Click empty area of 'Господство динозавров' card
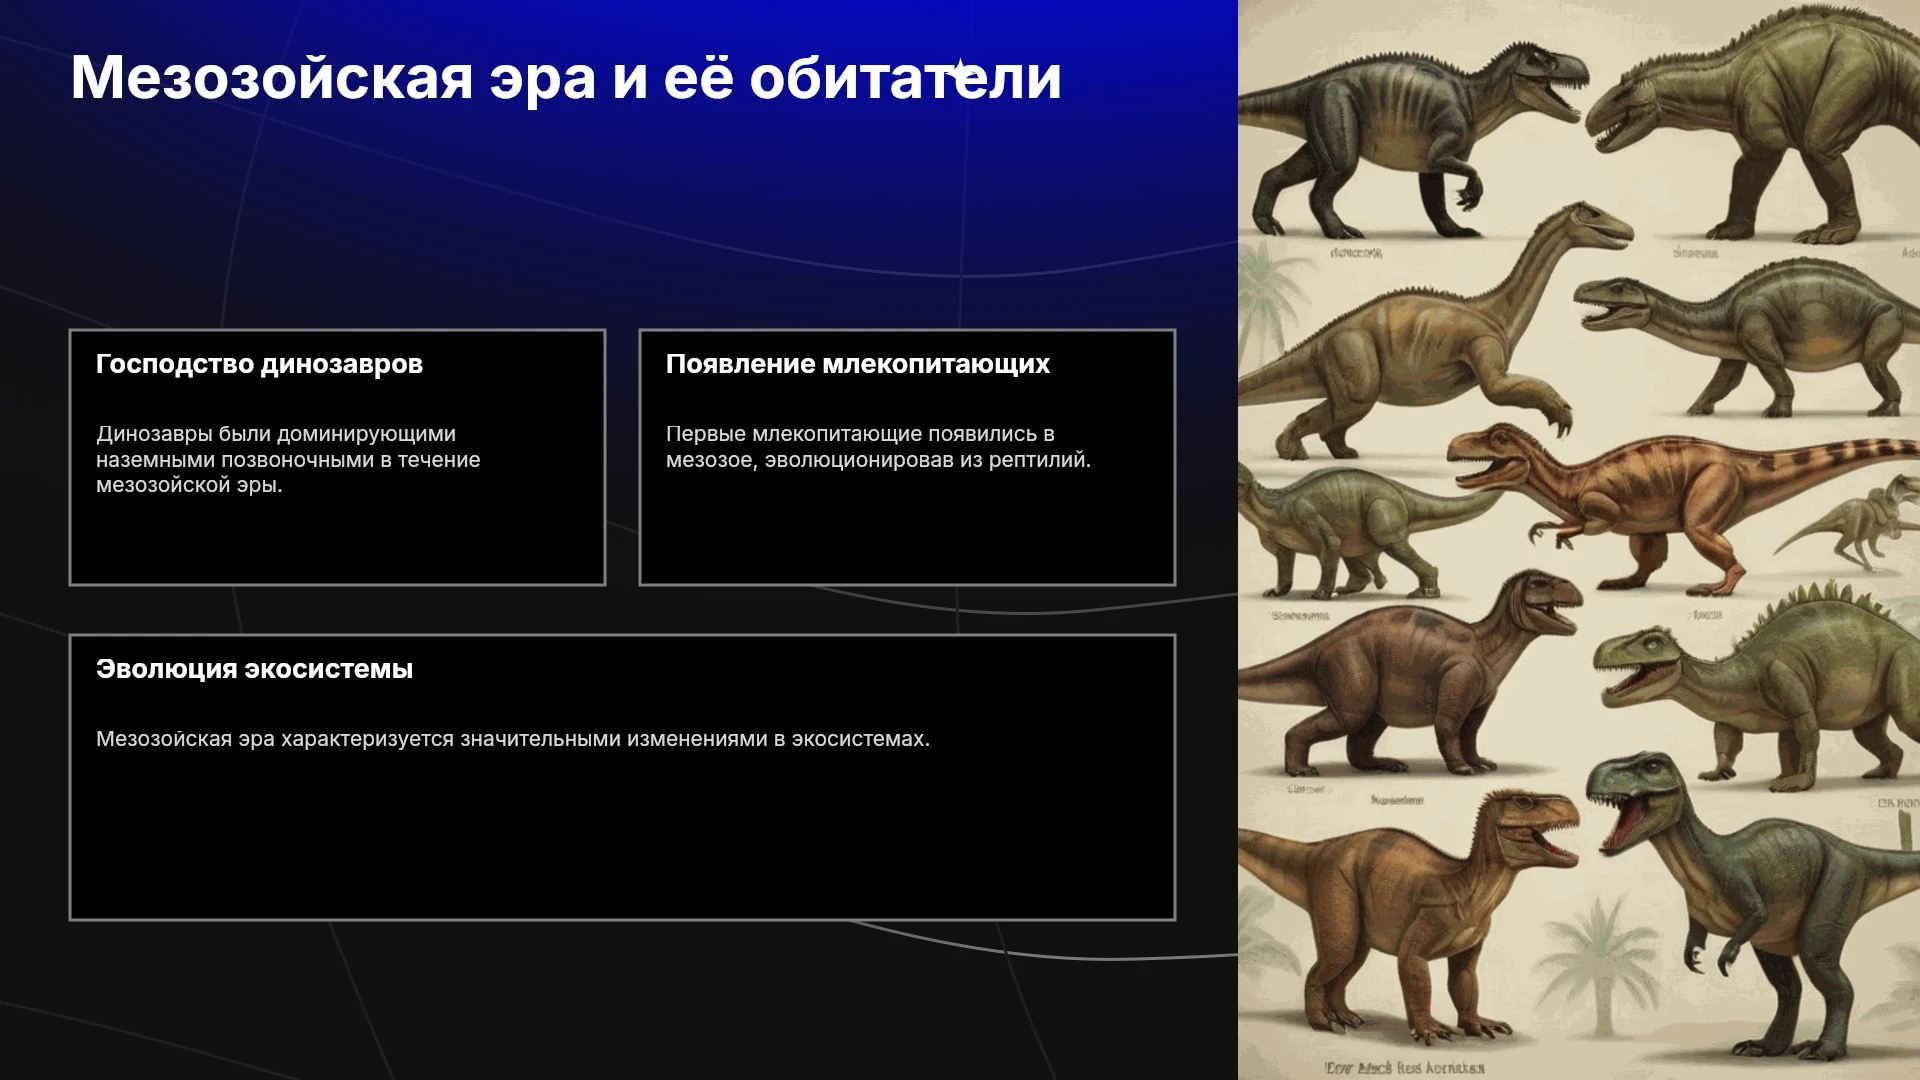This screenshot has height=1080, width=1920. 337,540
